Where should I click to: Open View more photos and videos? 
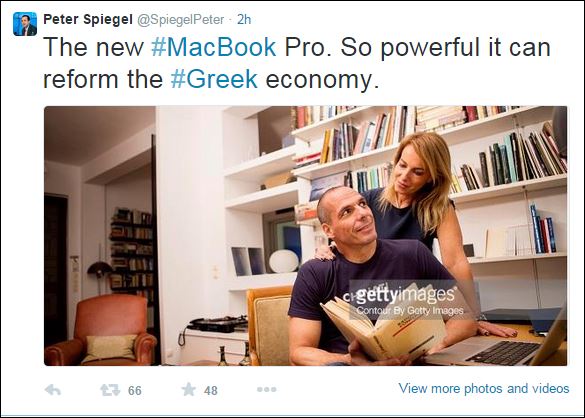pos(484,389)
